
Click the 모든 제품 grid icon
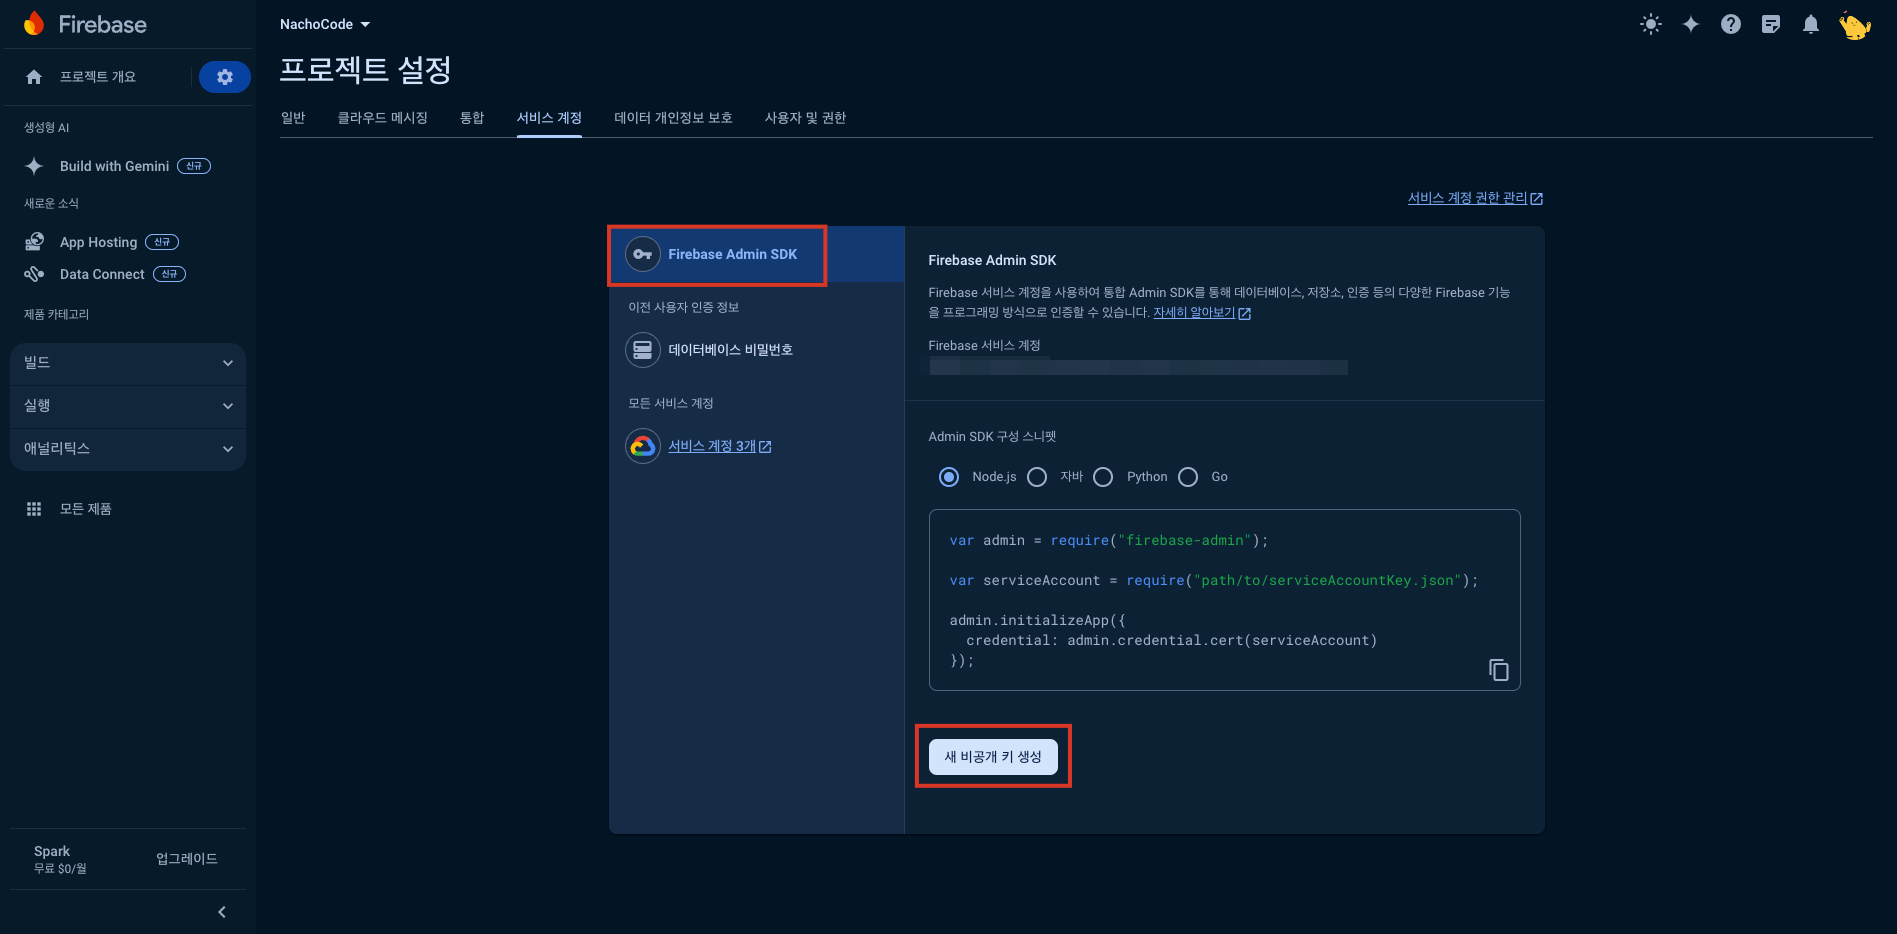(34, 509)
